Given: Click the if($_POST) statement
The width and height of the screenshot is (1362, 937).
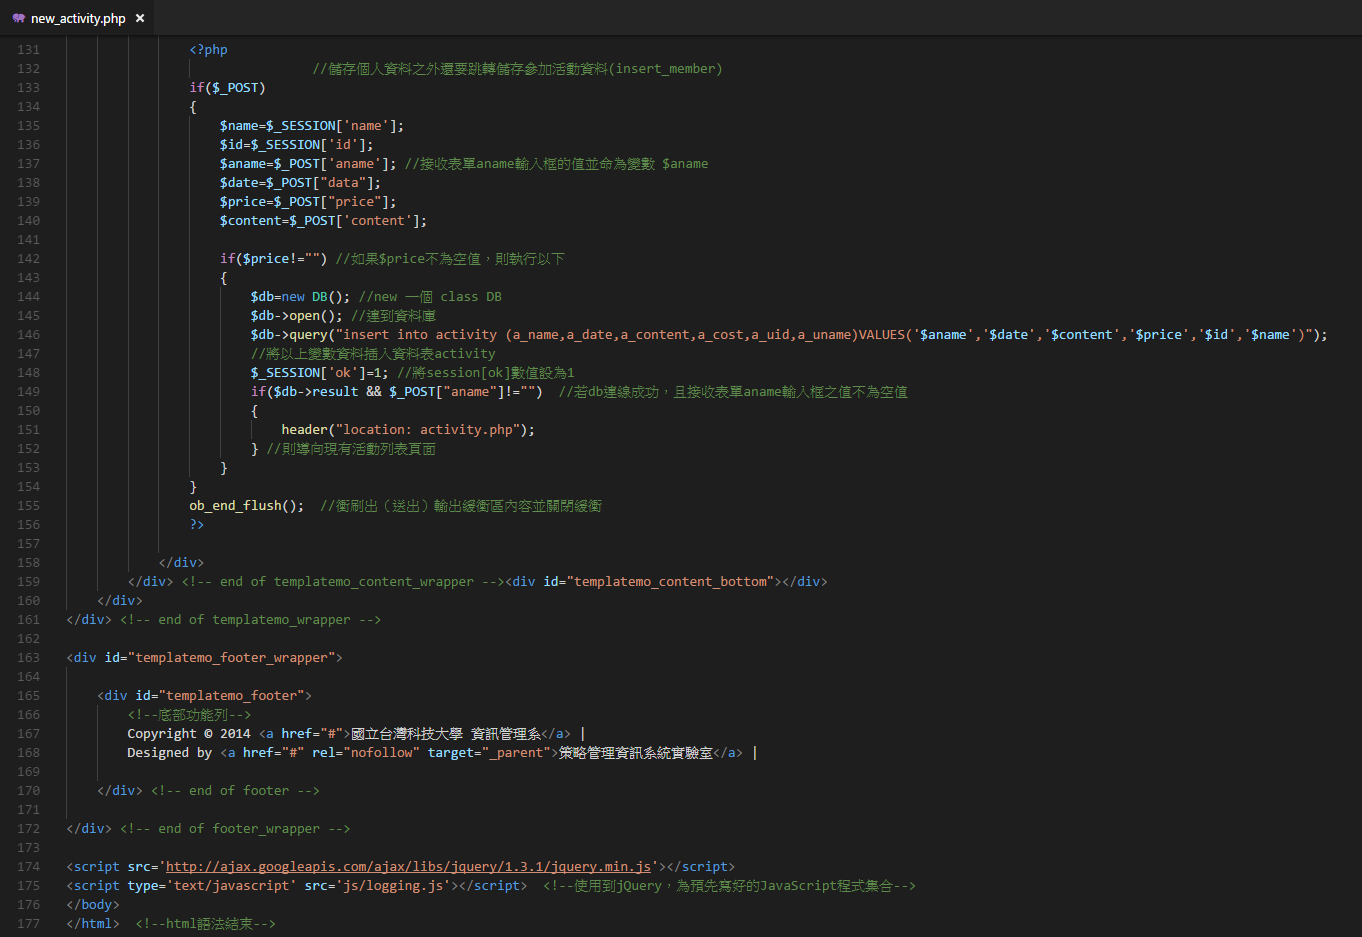Looking at the screenshot, I should tap(227, 87).
